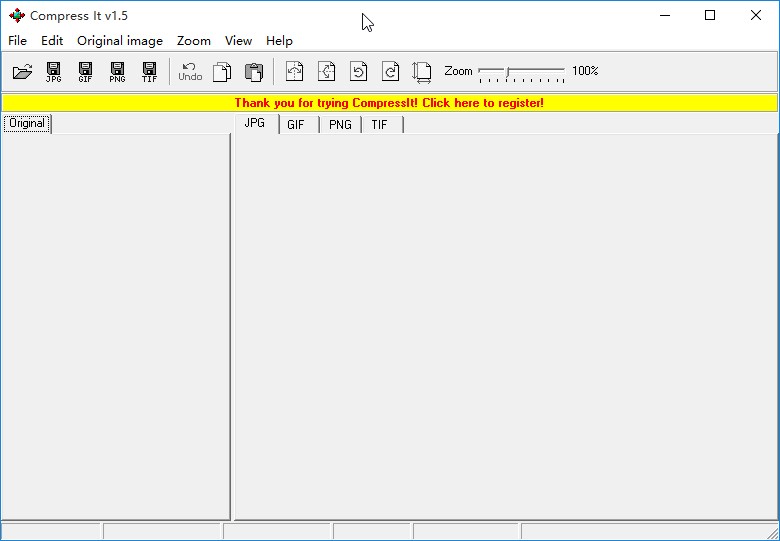The width and height of the screenshot is (780, 541).
Task: Save image as GIF from toolbar
Action: click(x=86, y=72)
